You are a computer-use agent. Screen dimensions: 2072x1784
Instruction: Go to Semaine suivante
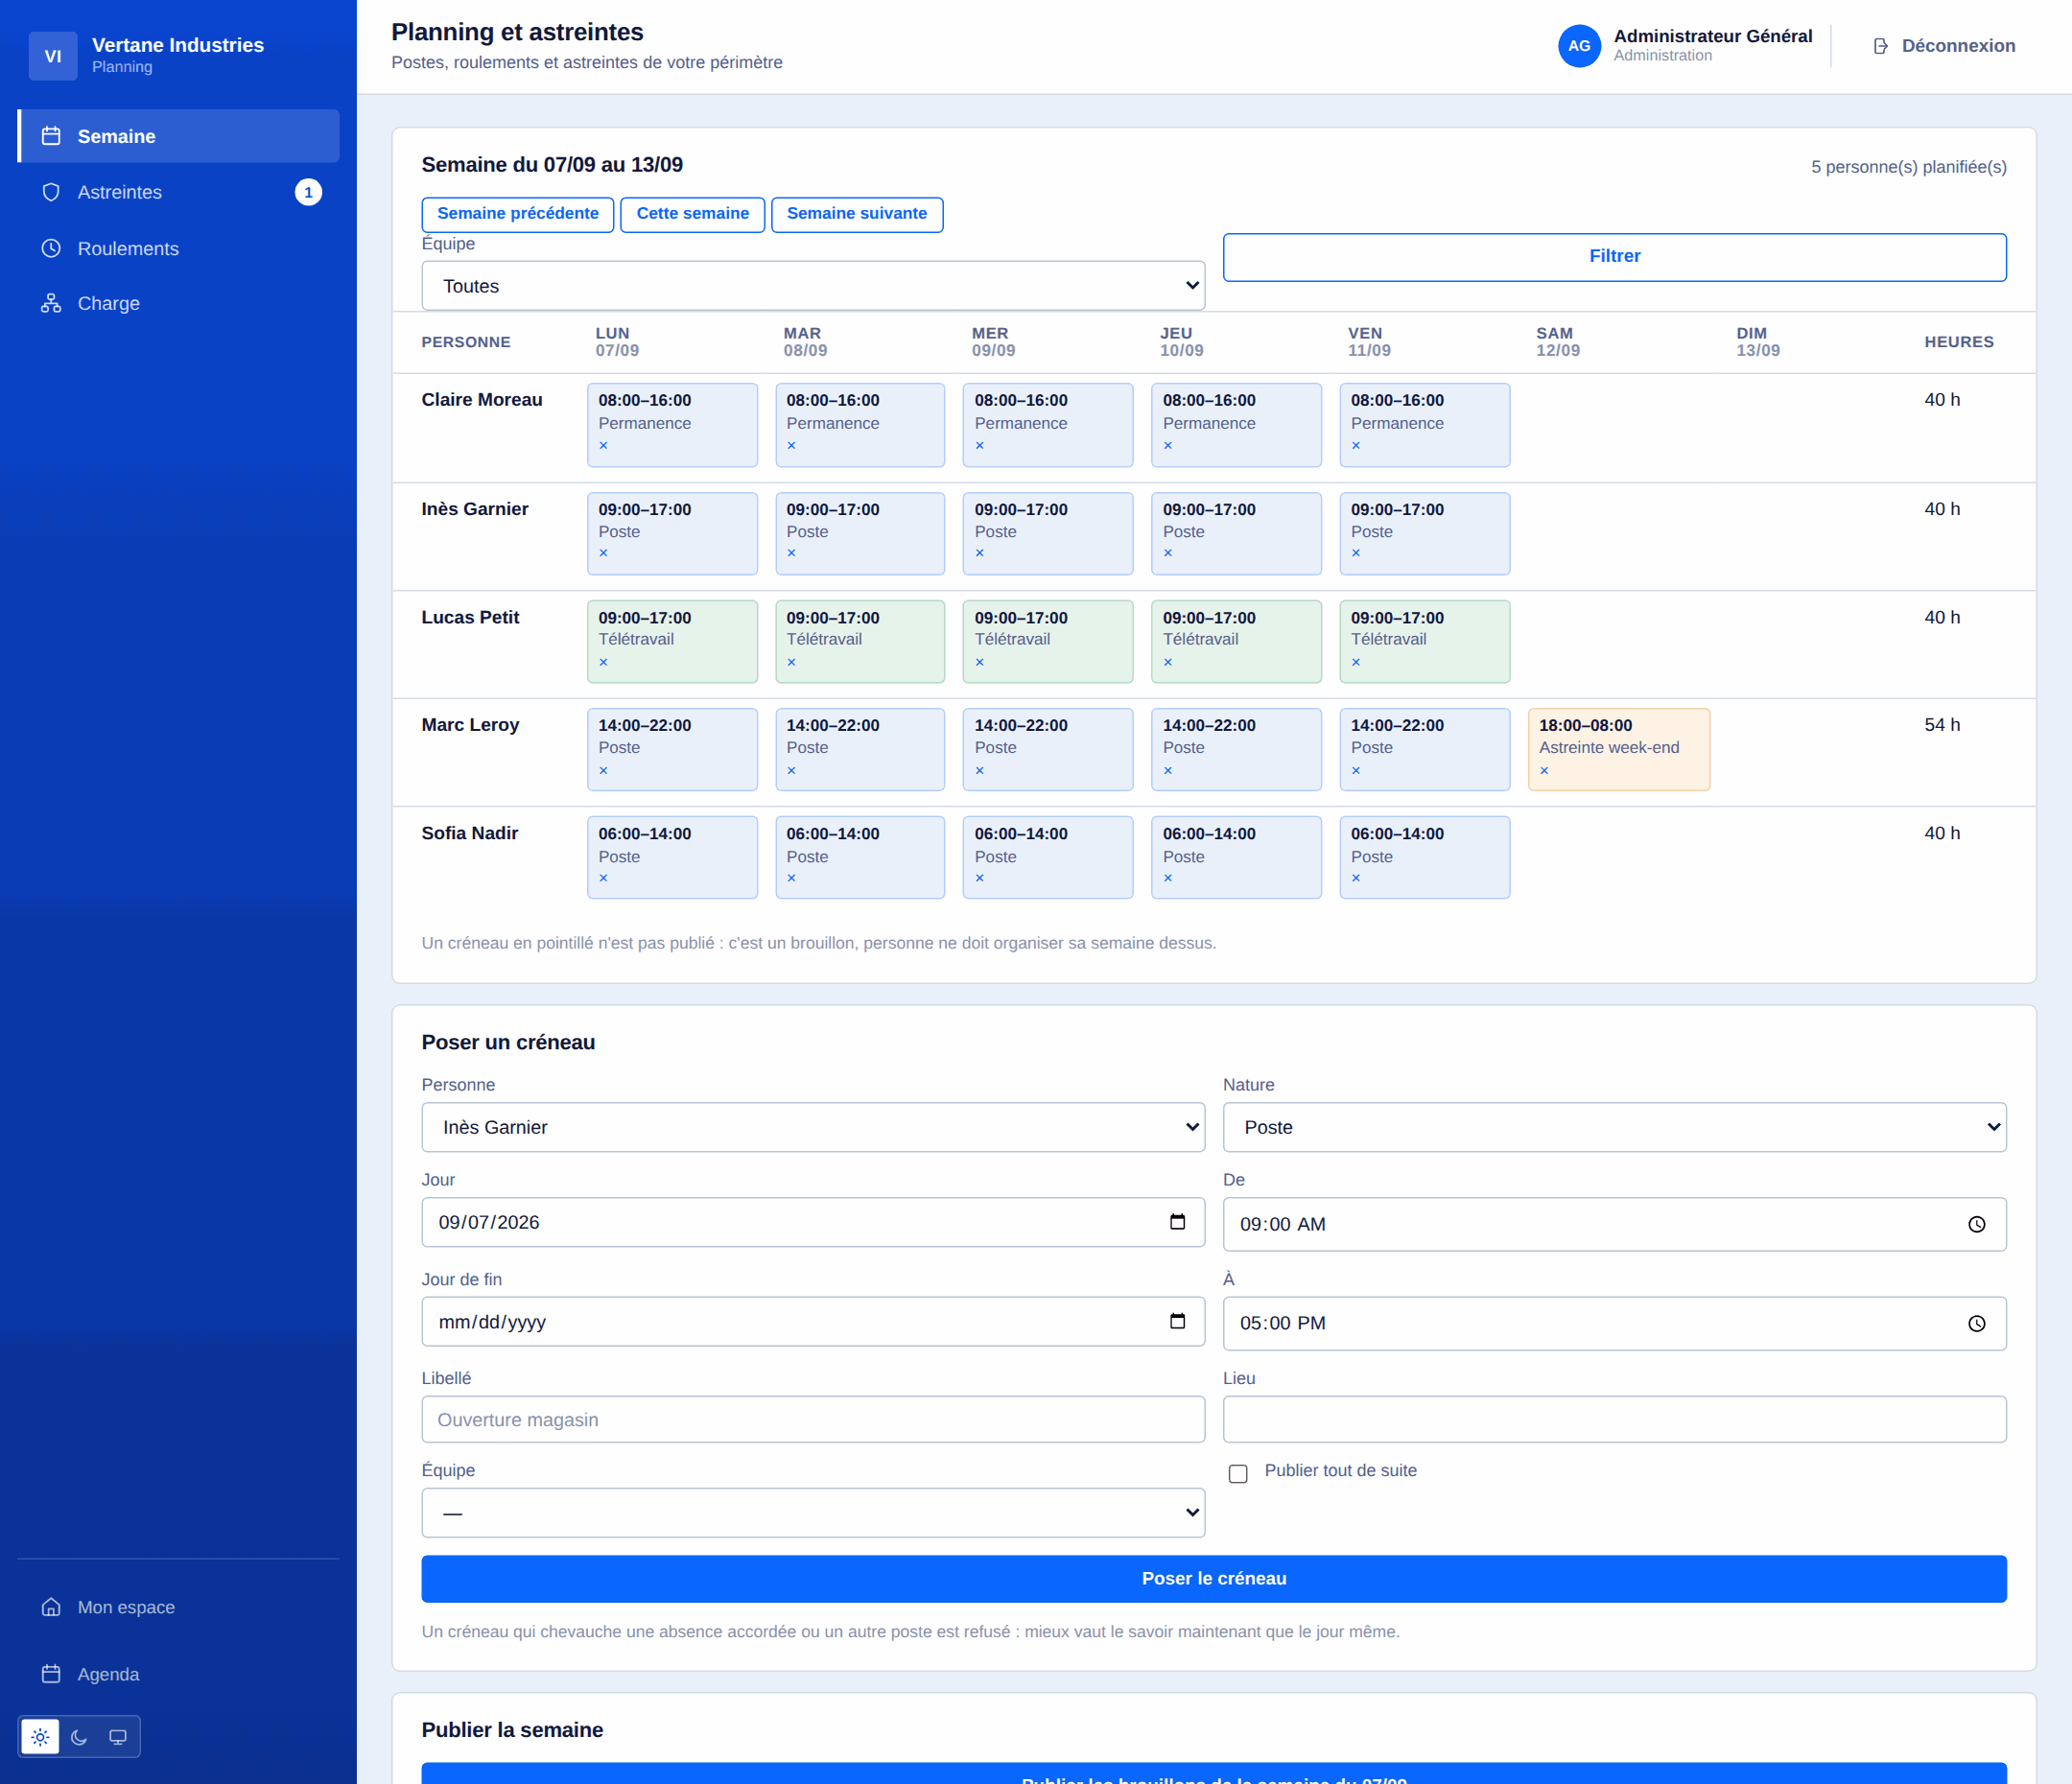(857, 214)
